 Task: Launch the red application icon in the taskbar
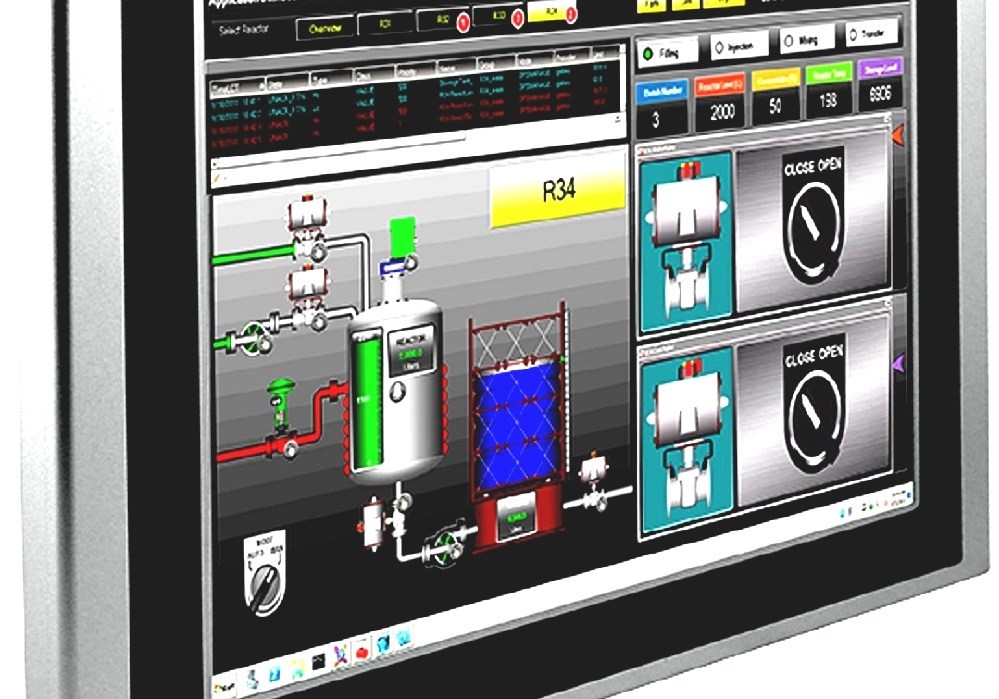coord(362,652)
